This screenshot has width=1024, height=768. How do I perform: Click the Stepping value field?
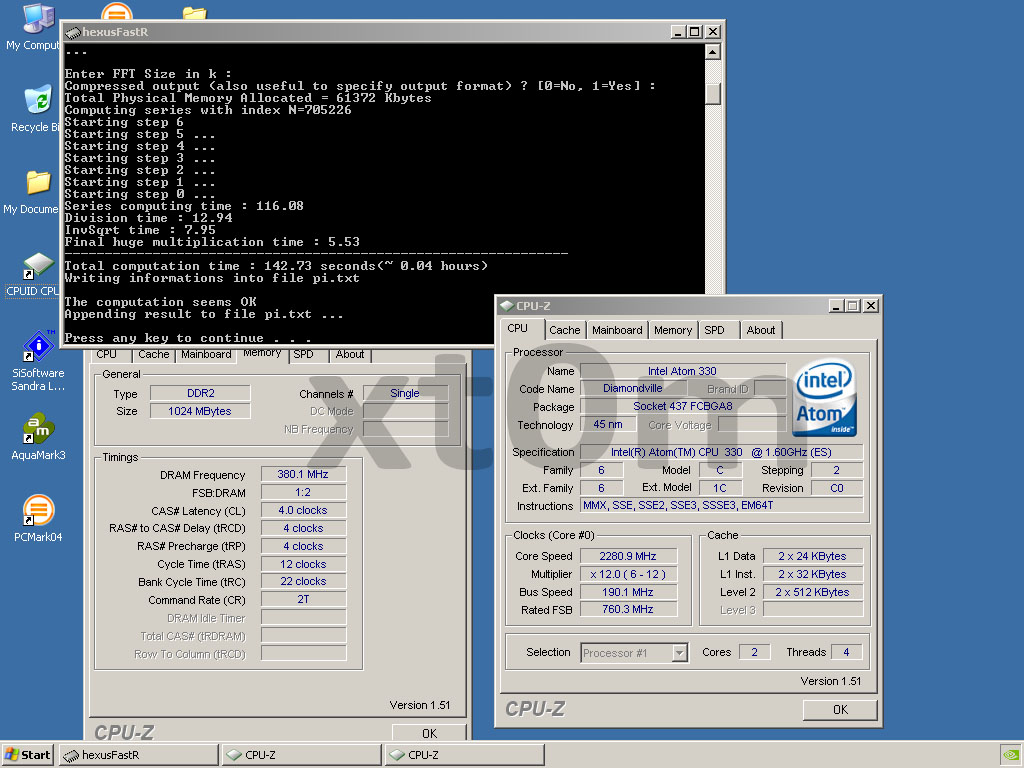click(837, 470)
